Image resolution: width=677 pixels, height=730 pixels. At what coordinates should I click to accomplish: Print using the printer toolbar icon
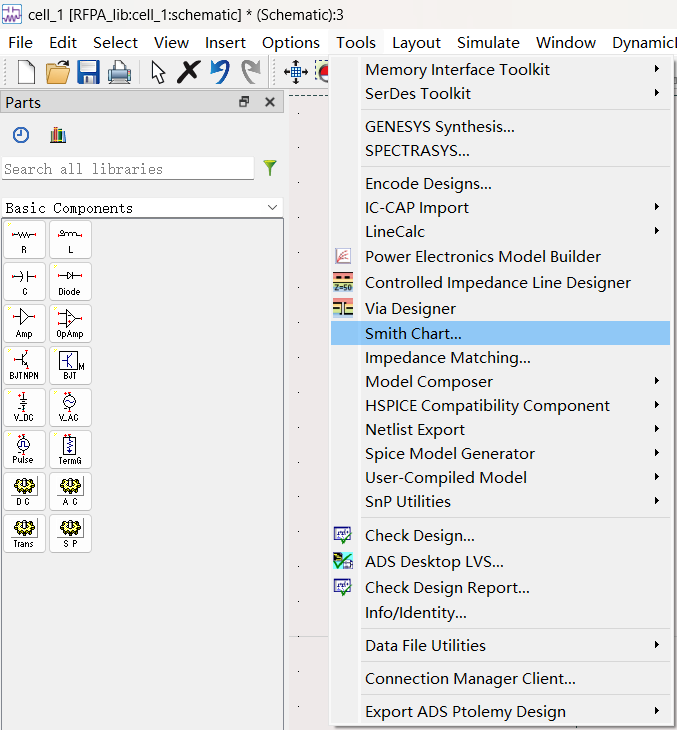(x=119, y=72)
